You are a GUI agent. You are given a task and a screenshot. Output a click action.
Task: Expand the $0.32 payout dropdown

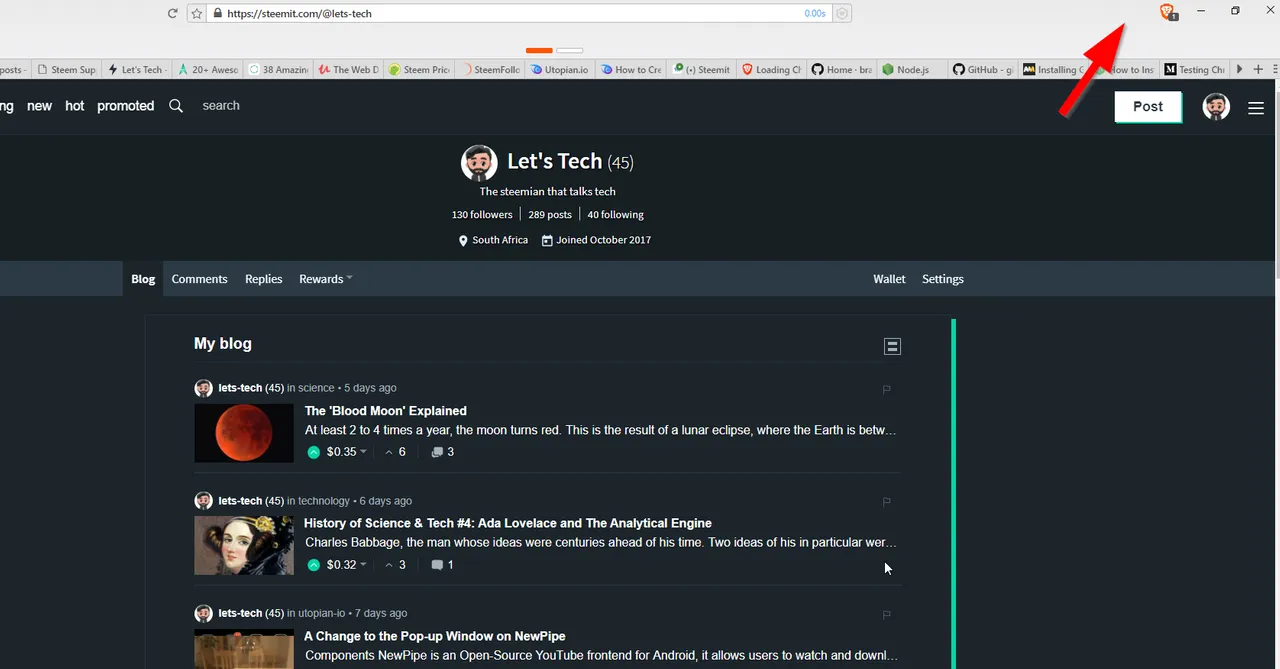pyautogui.click(x=347, y=565)
